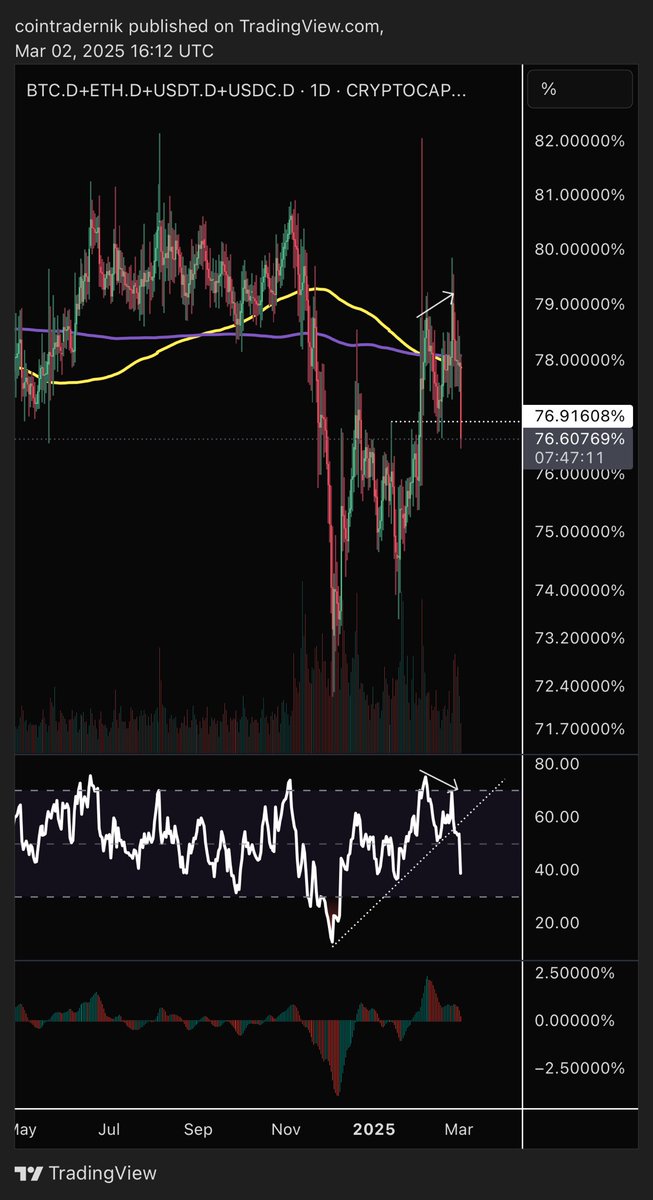This screenshot has height=1200, width=653.
Task: Click the 0.00000% histogram scale label
Action: [x=575, y=1021]
